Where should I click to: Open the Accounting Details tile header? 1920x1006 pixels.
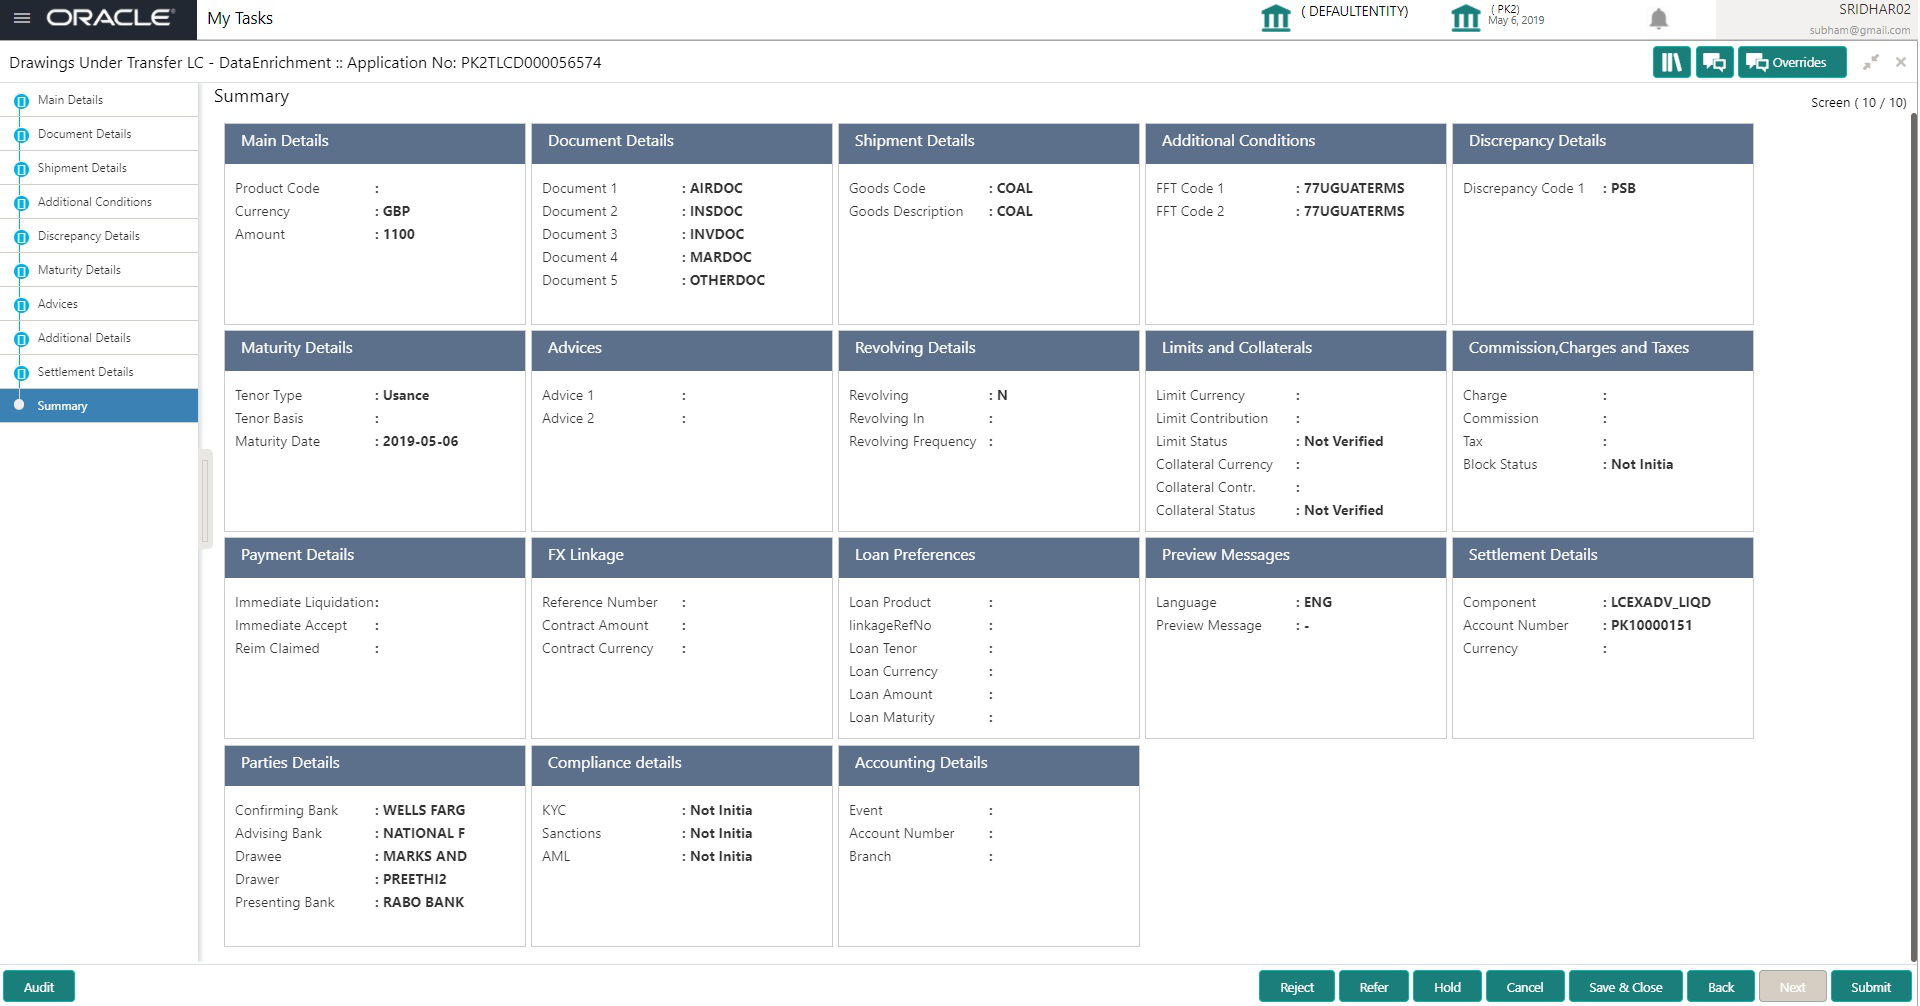click(989, 764)
